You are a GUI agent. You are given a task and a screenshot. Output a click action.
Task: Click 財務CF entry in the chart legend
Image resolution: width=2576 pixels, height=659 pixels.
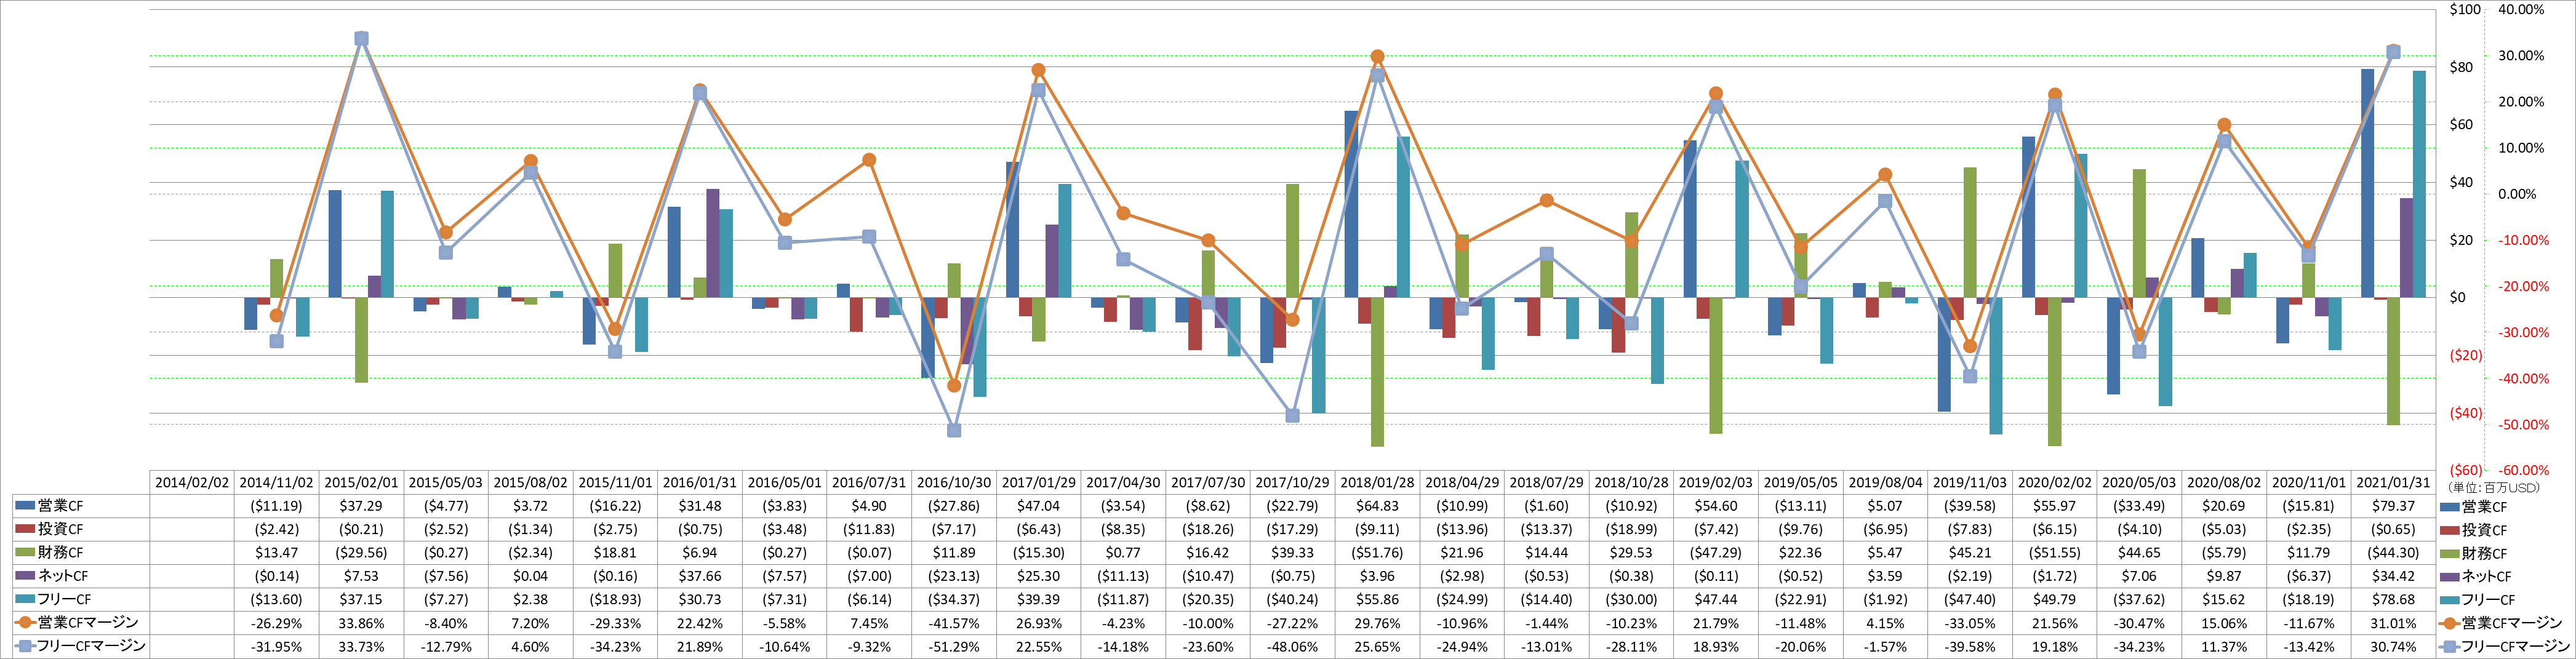coord(2474,553)
